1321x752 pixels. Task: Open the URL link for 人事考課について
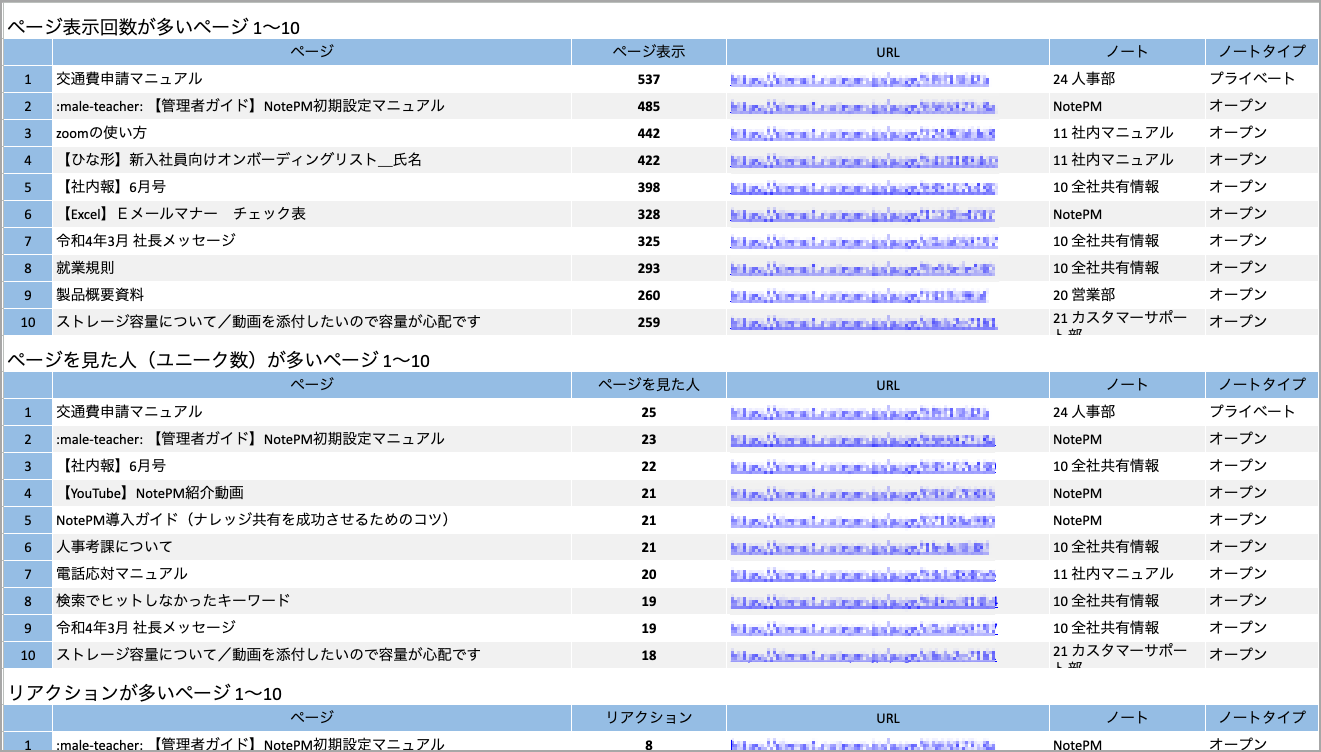tap(860, 547)
